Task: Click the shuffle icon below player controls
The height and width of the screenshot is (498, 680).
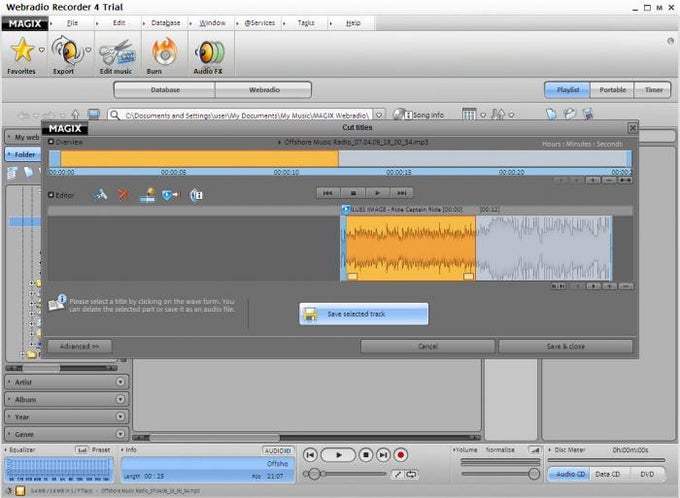Action: point(397,474)
